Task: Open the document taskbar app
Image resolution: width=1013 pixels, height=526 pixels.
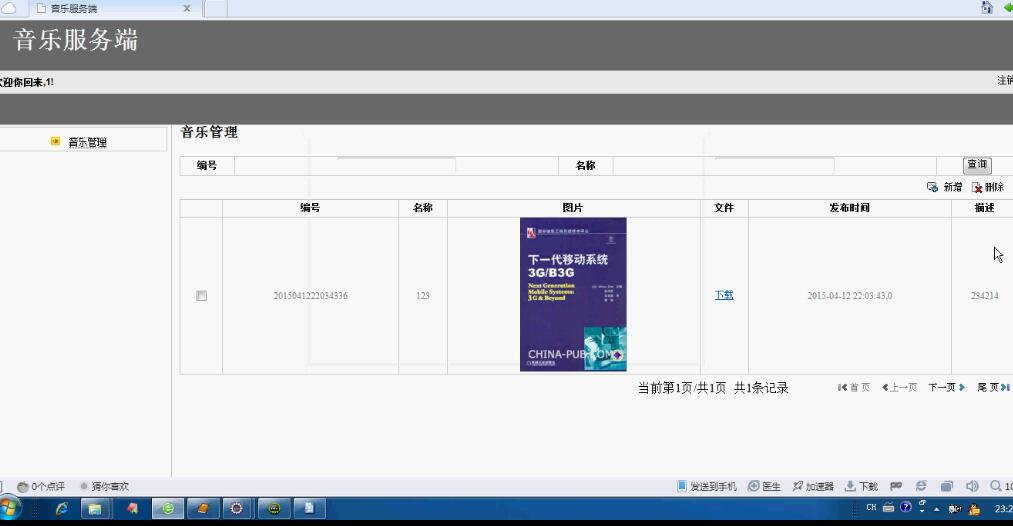Action: click(309, 509)
